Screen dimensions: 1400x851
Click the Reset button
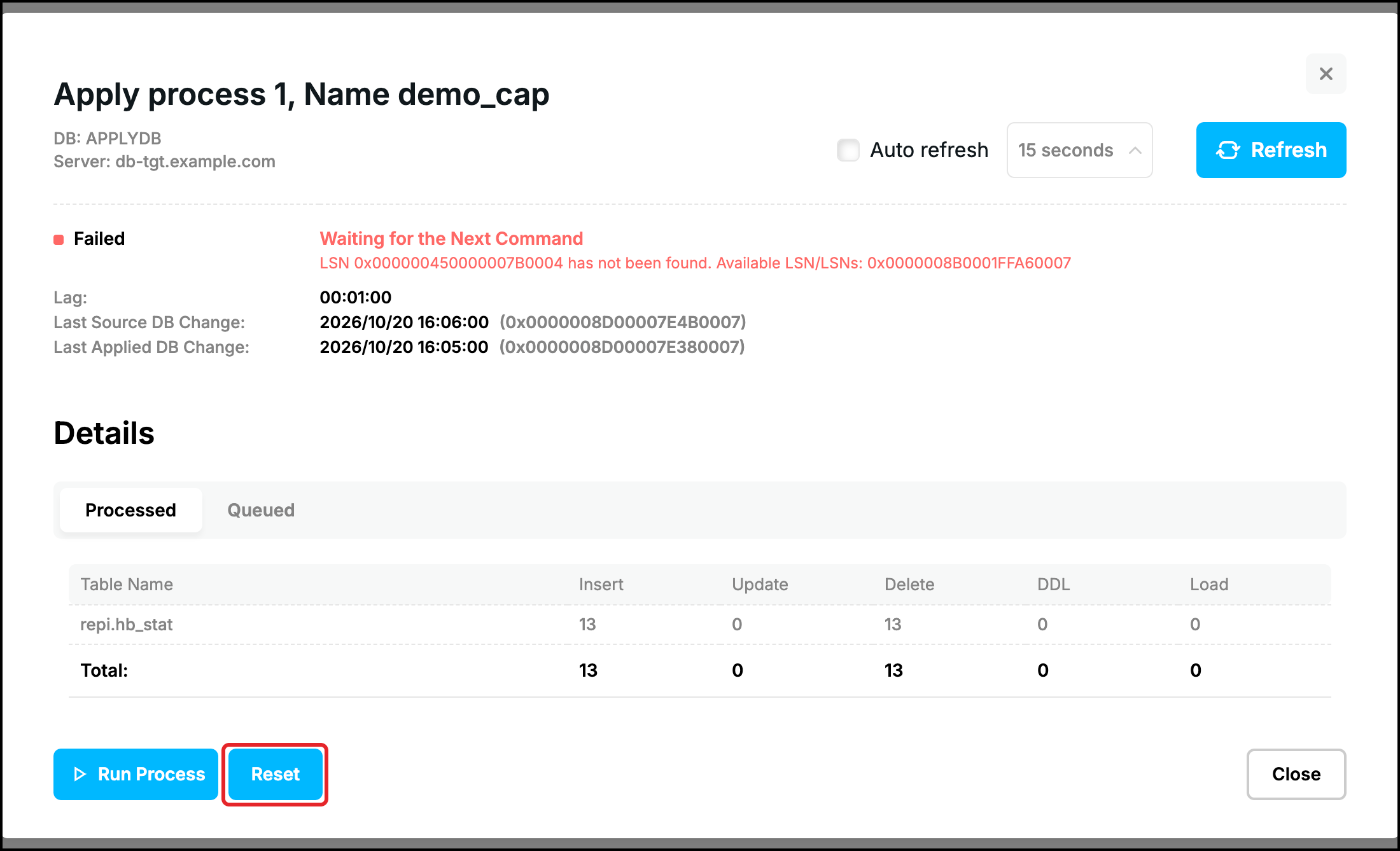click(275, 774)
